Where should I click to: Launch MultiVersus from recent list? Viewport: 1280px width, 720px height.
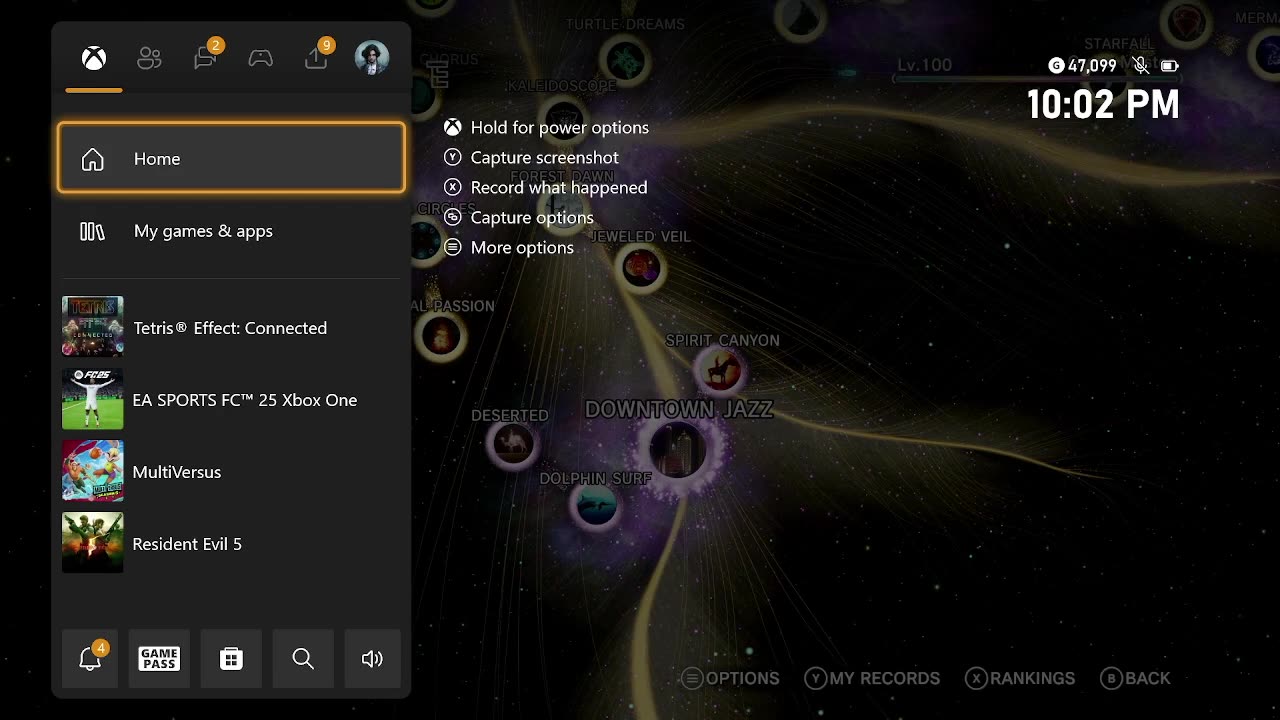[231, 471]
